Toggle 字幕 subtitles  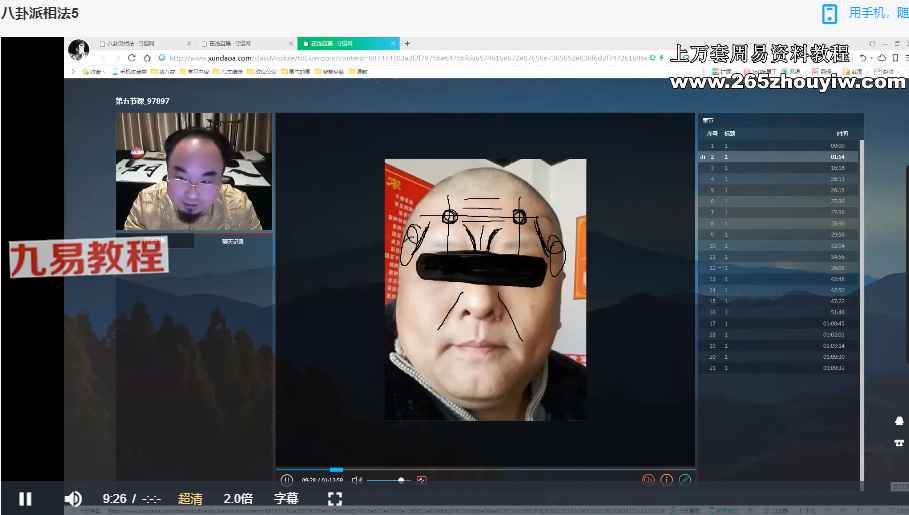pos(286,499)
